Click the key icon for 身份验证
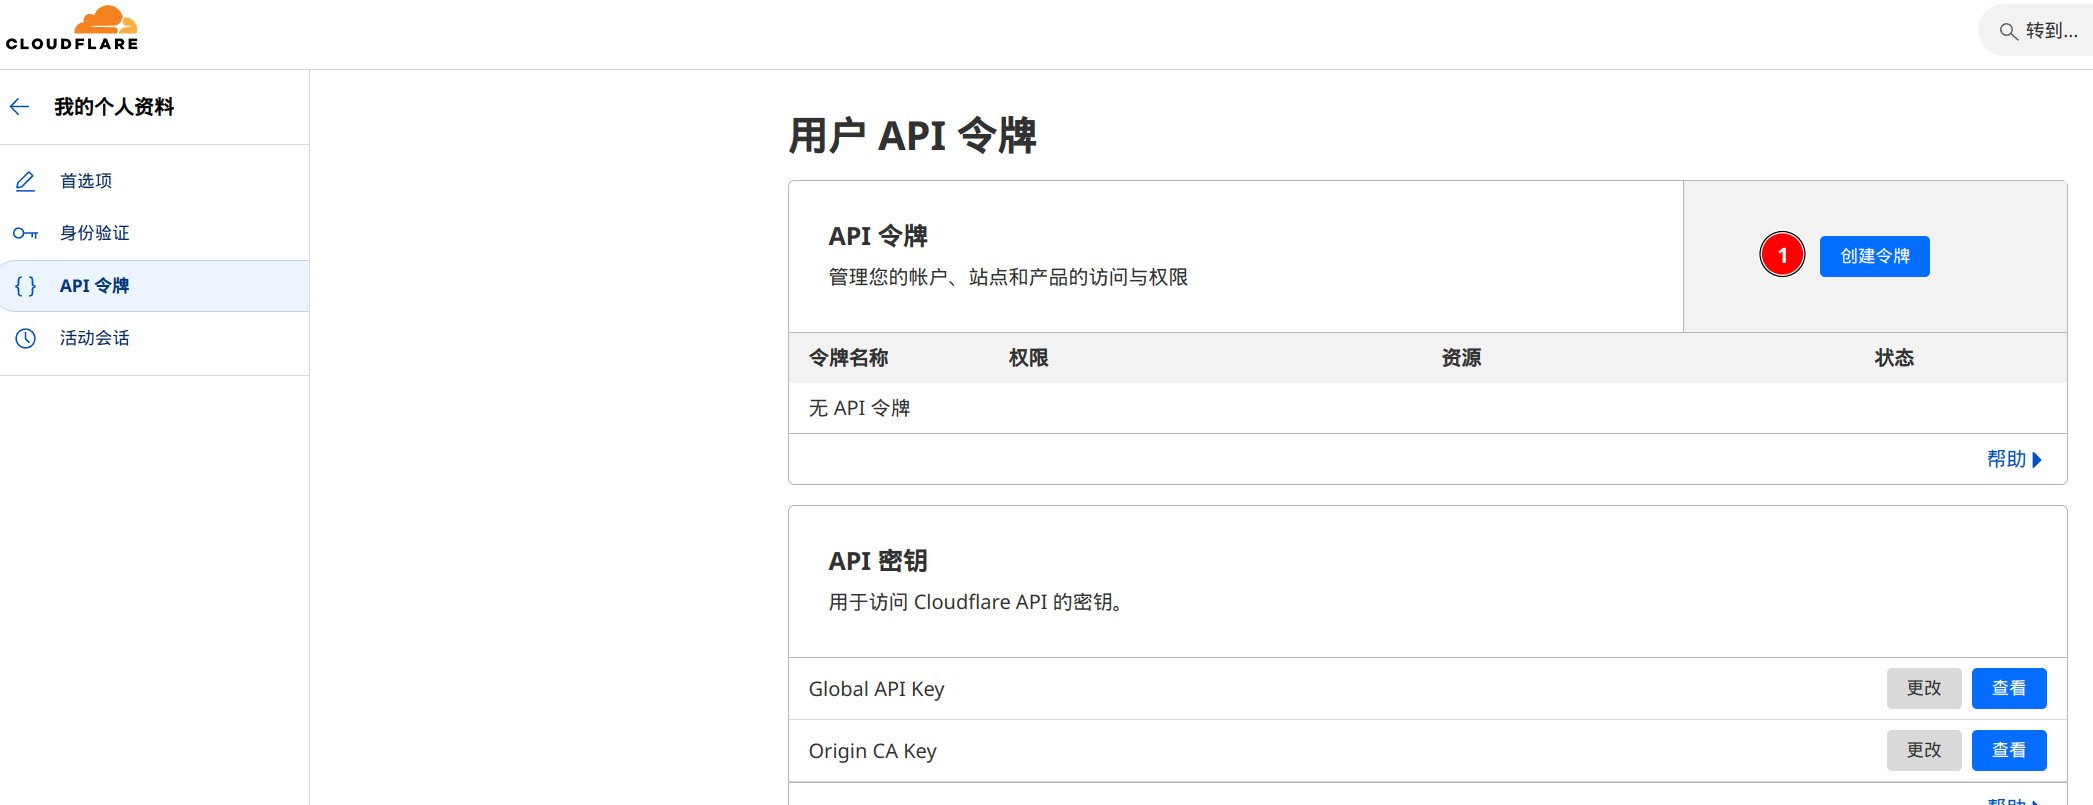This screenshot has width=2093, height=805. pyautogui.click(x=25, y=233)
